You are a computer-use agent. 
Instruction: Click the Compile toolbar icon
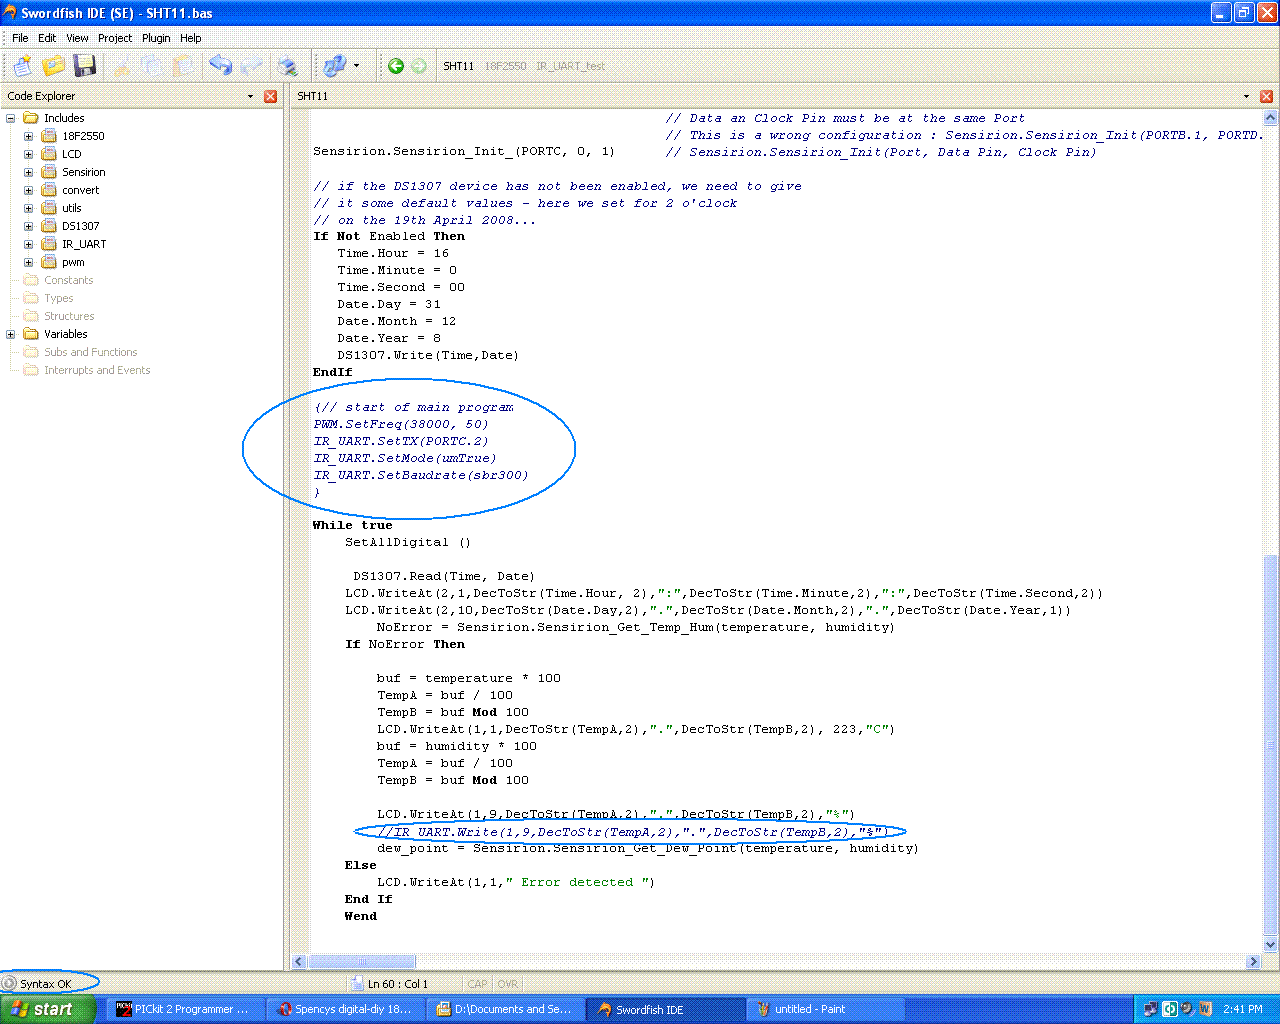click(x=334, y=66)
